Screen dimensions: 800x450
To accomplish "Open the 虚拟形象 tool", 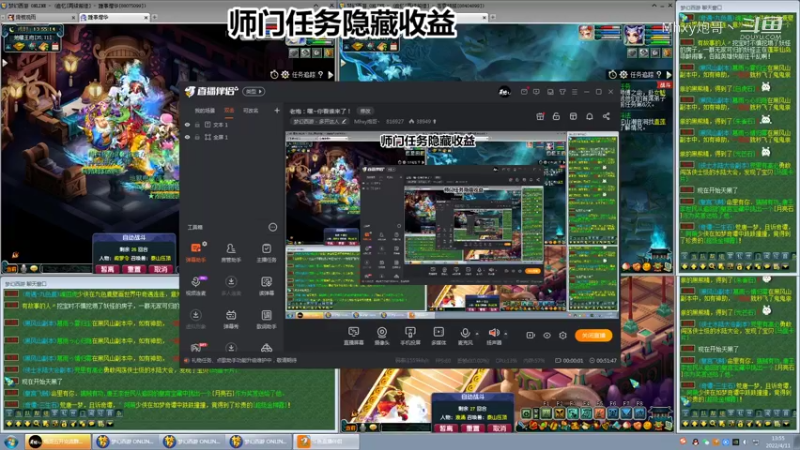I will [195, 319].
